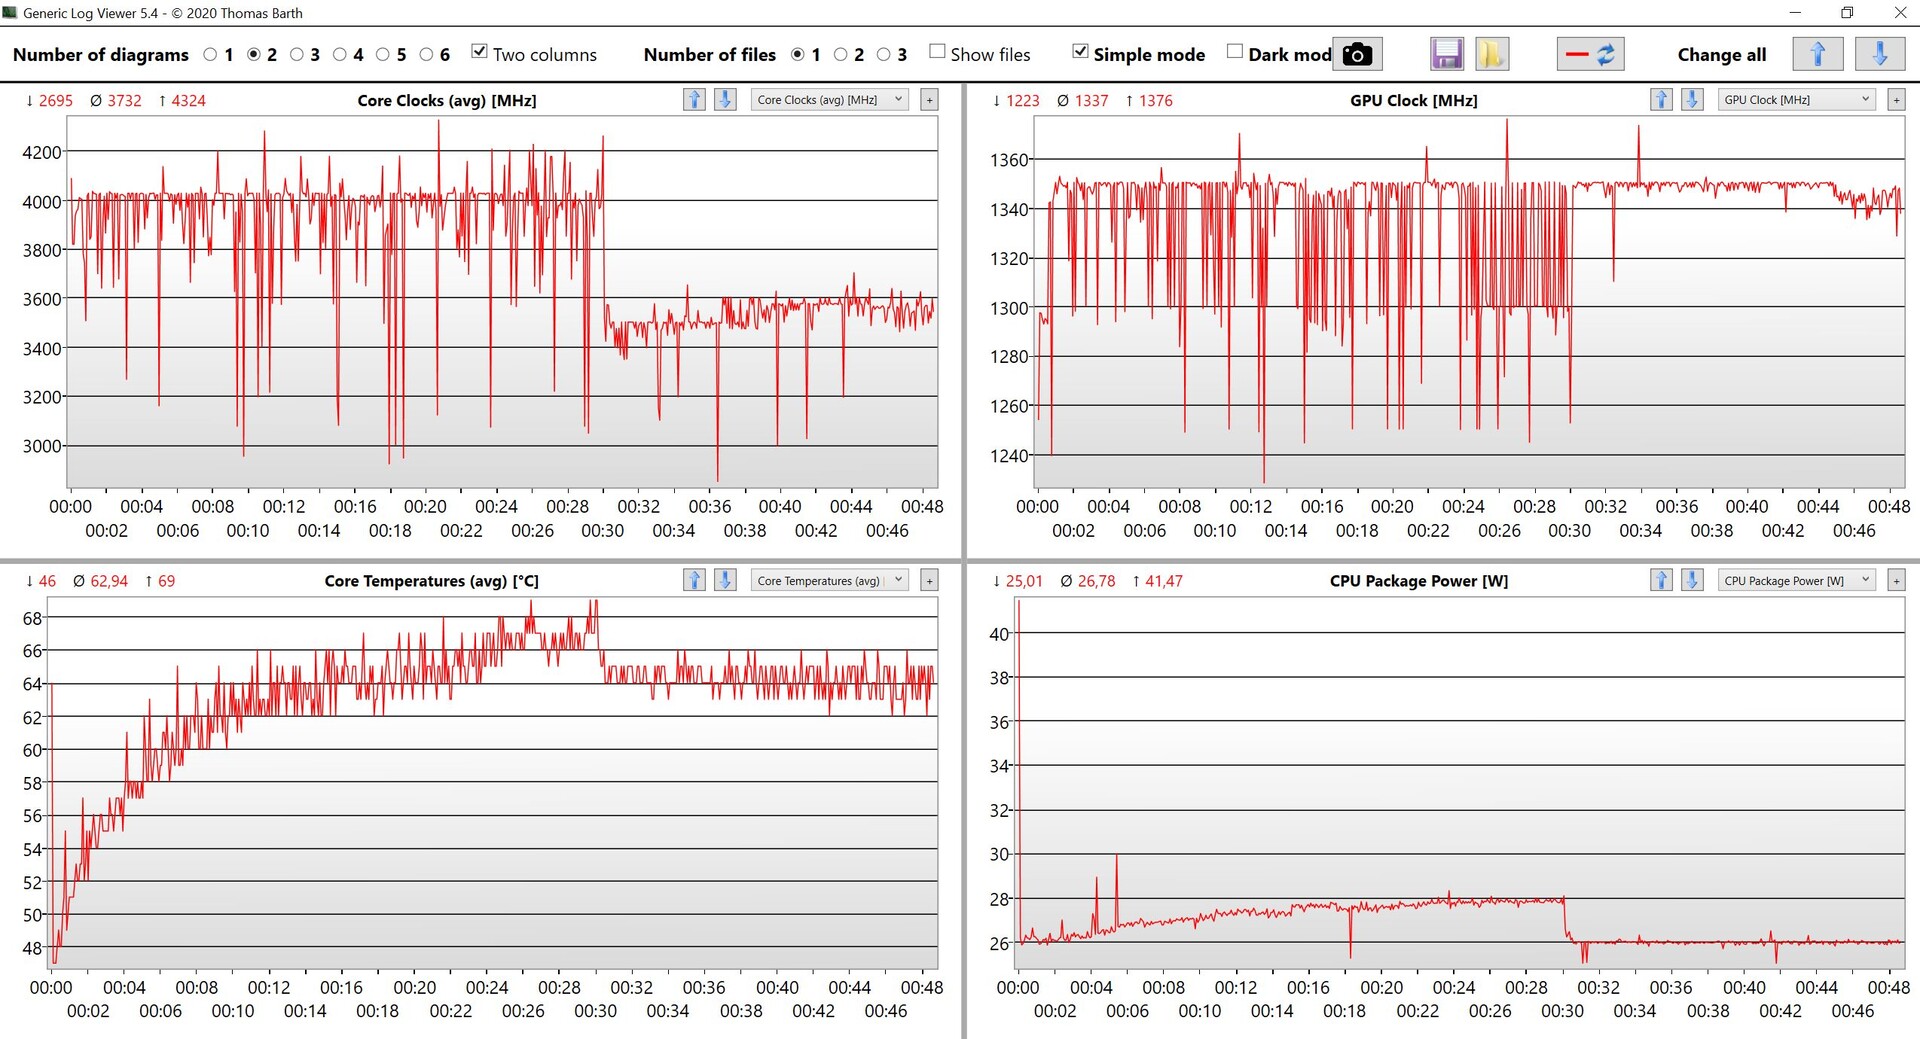This screenshot has height=1039, width=1920.
Task: Click the CPU Package Power maximum 41,47
Action: tap(1163, 581)
